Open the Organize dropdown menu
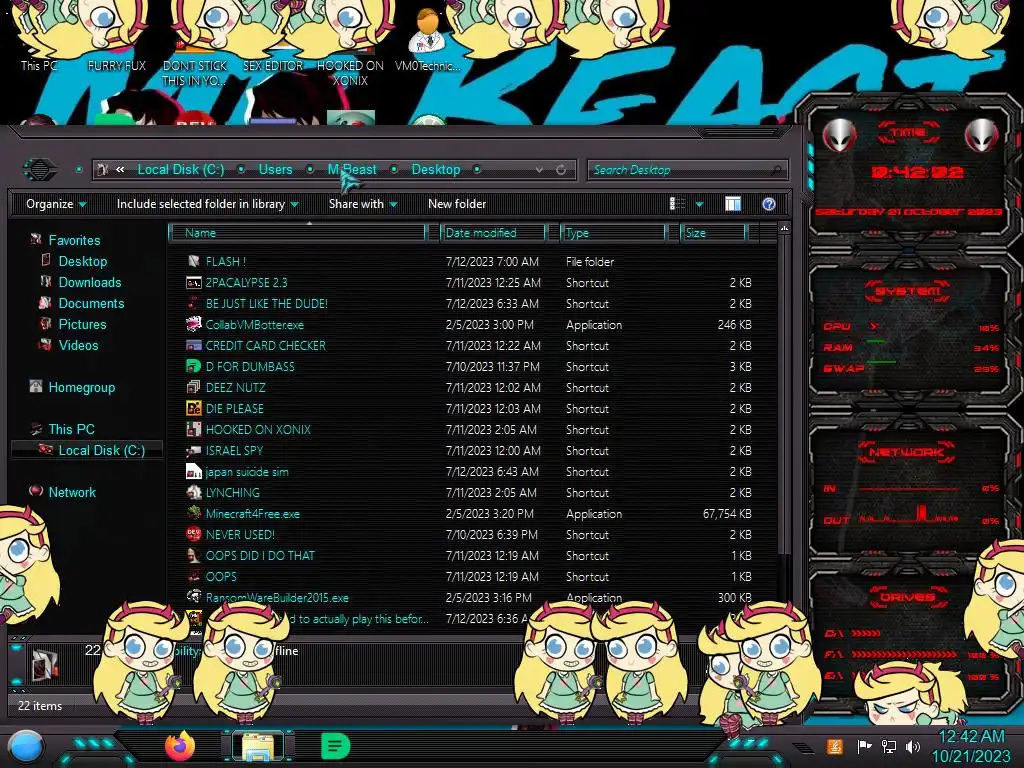This screenshot has height=768, width=1024. tap(56, 204)
